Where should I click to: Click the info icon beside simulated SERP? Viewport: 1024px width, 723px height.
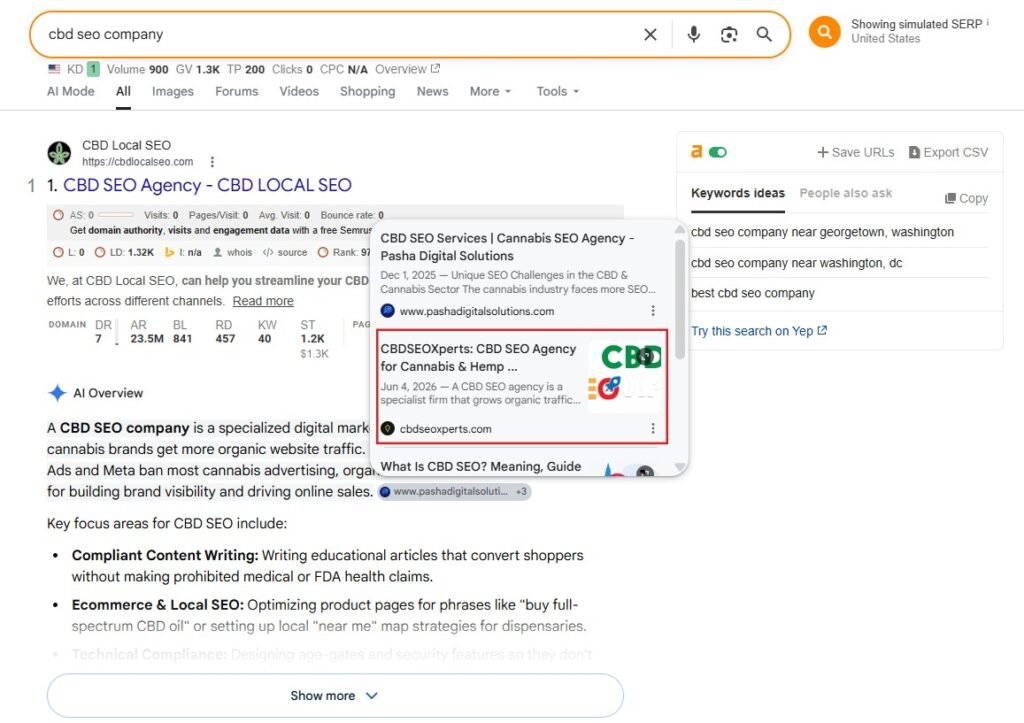987,22
